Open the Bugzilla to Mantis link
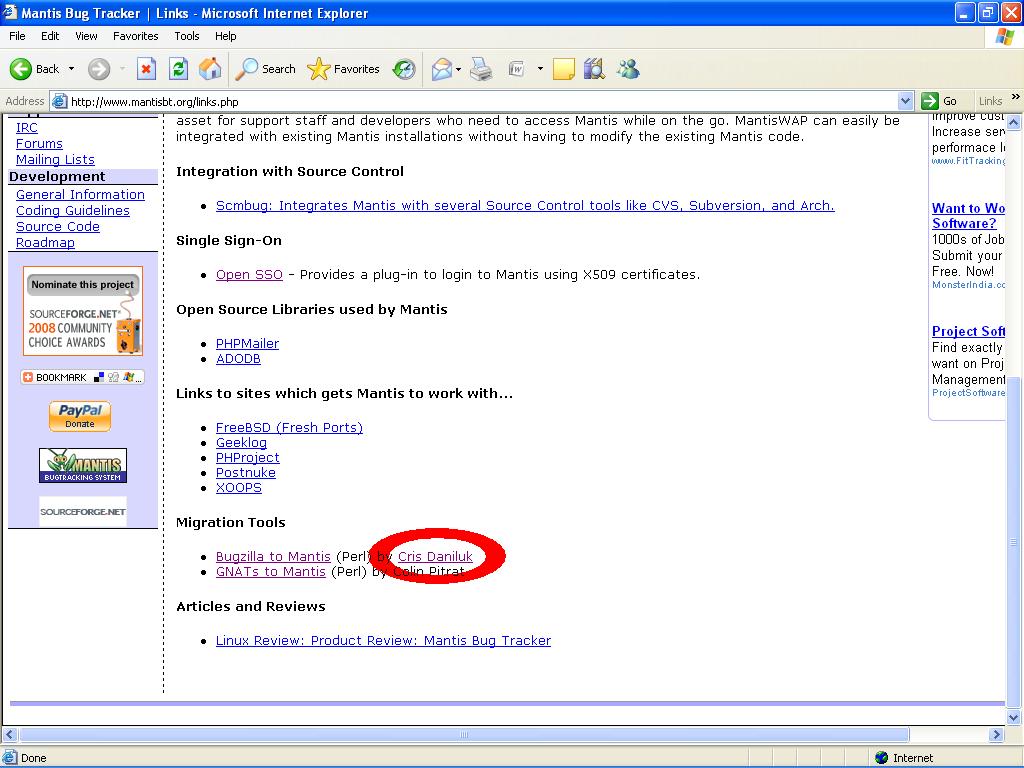The image size is (1024, 768). coord(273,557)
